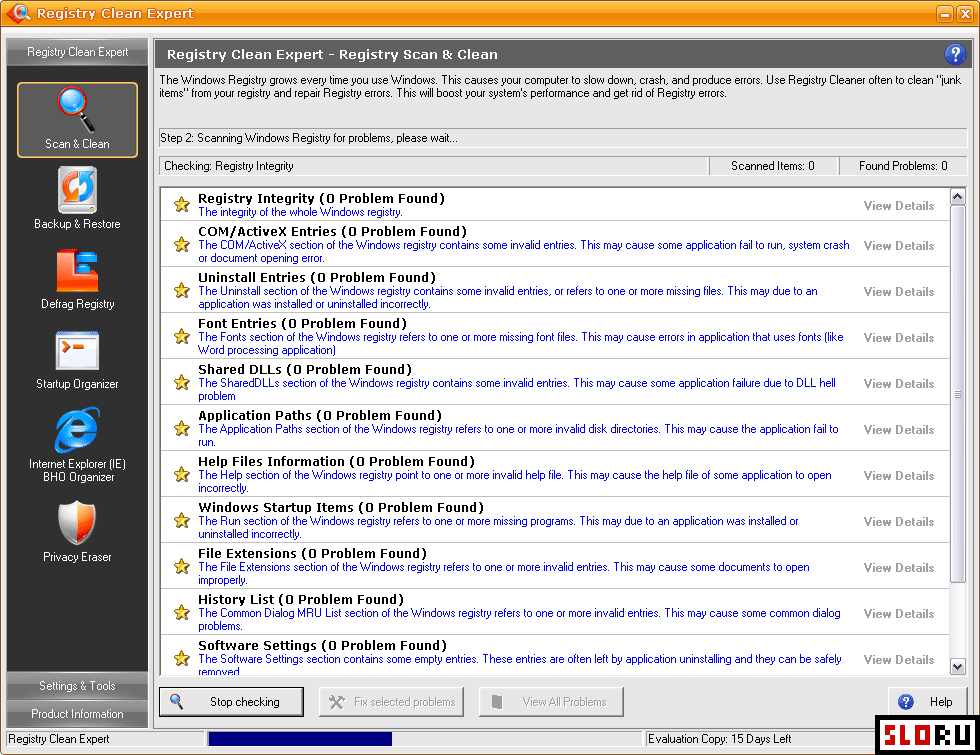View Details for Windows Startup Items

899,522
